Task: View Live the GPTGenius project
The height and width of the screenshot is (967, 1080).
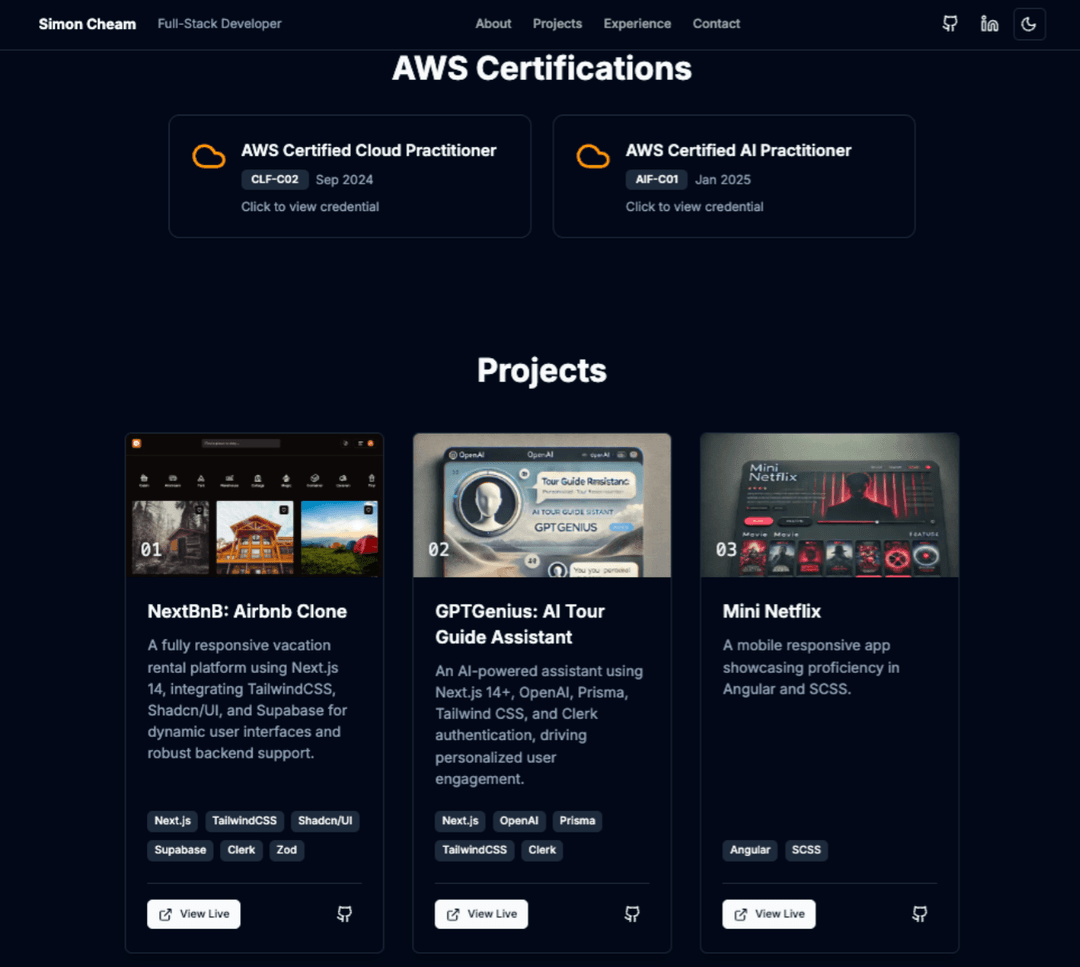Action: (x=481, y=913)
